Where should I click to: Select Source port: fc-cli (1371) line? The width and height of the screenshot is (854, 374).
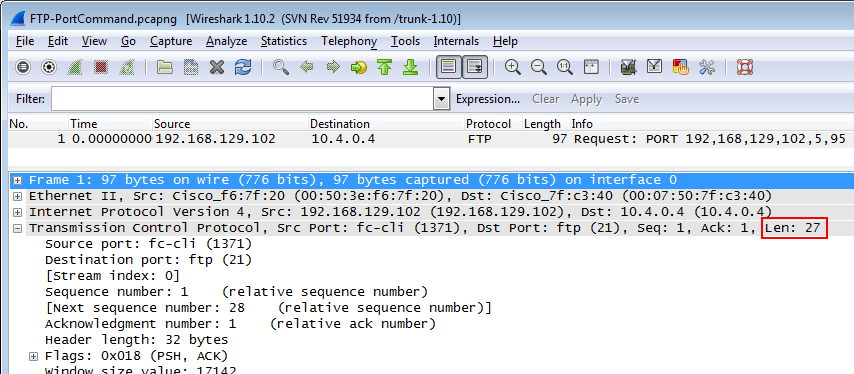(x=149, y=244)
